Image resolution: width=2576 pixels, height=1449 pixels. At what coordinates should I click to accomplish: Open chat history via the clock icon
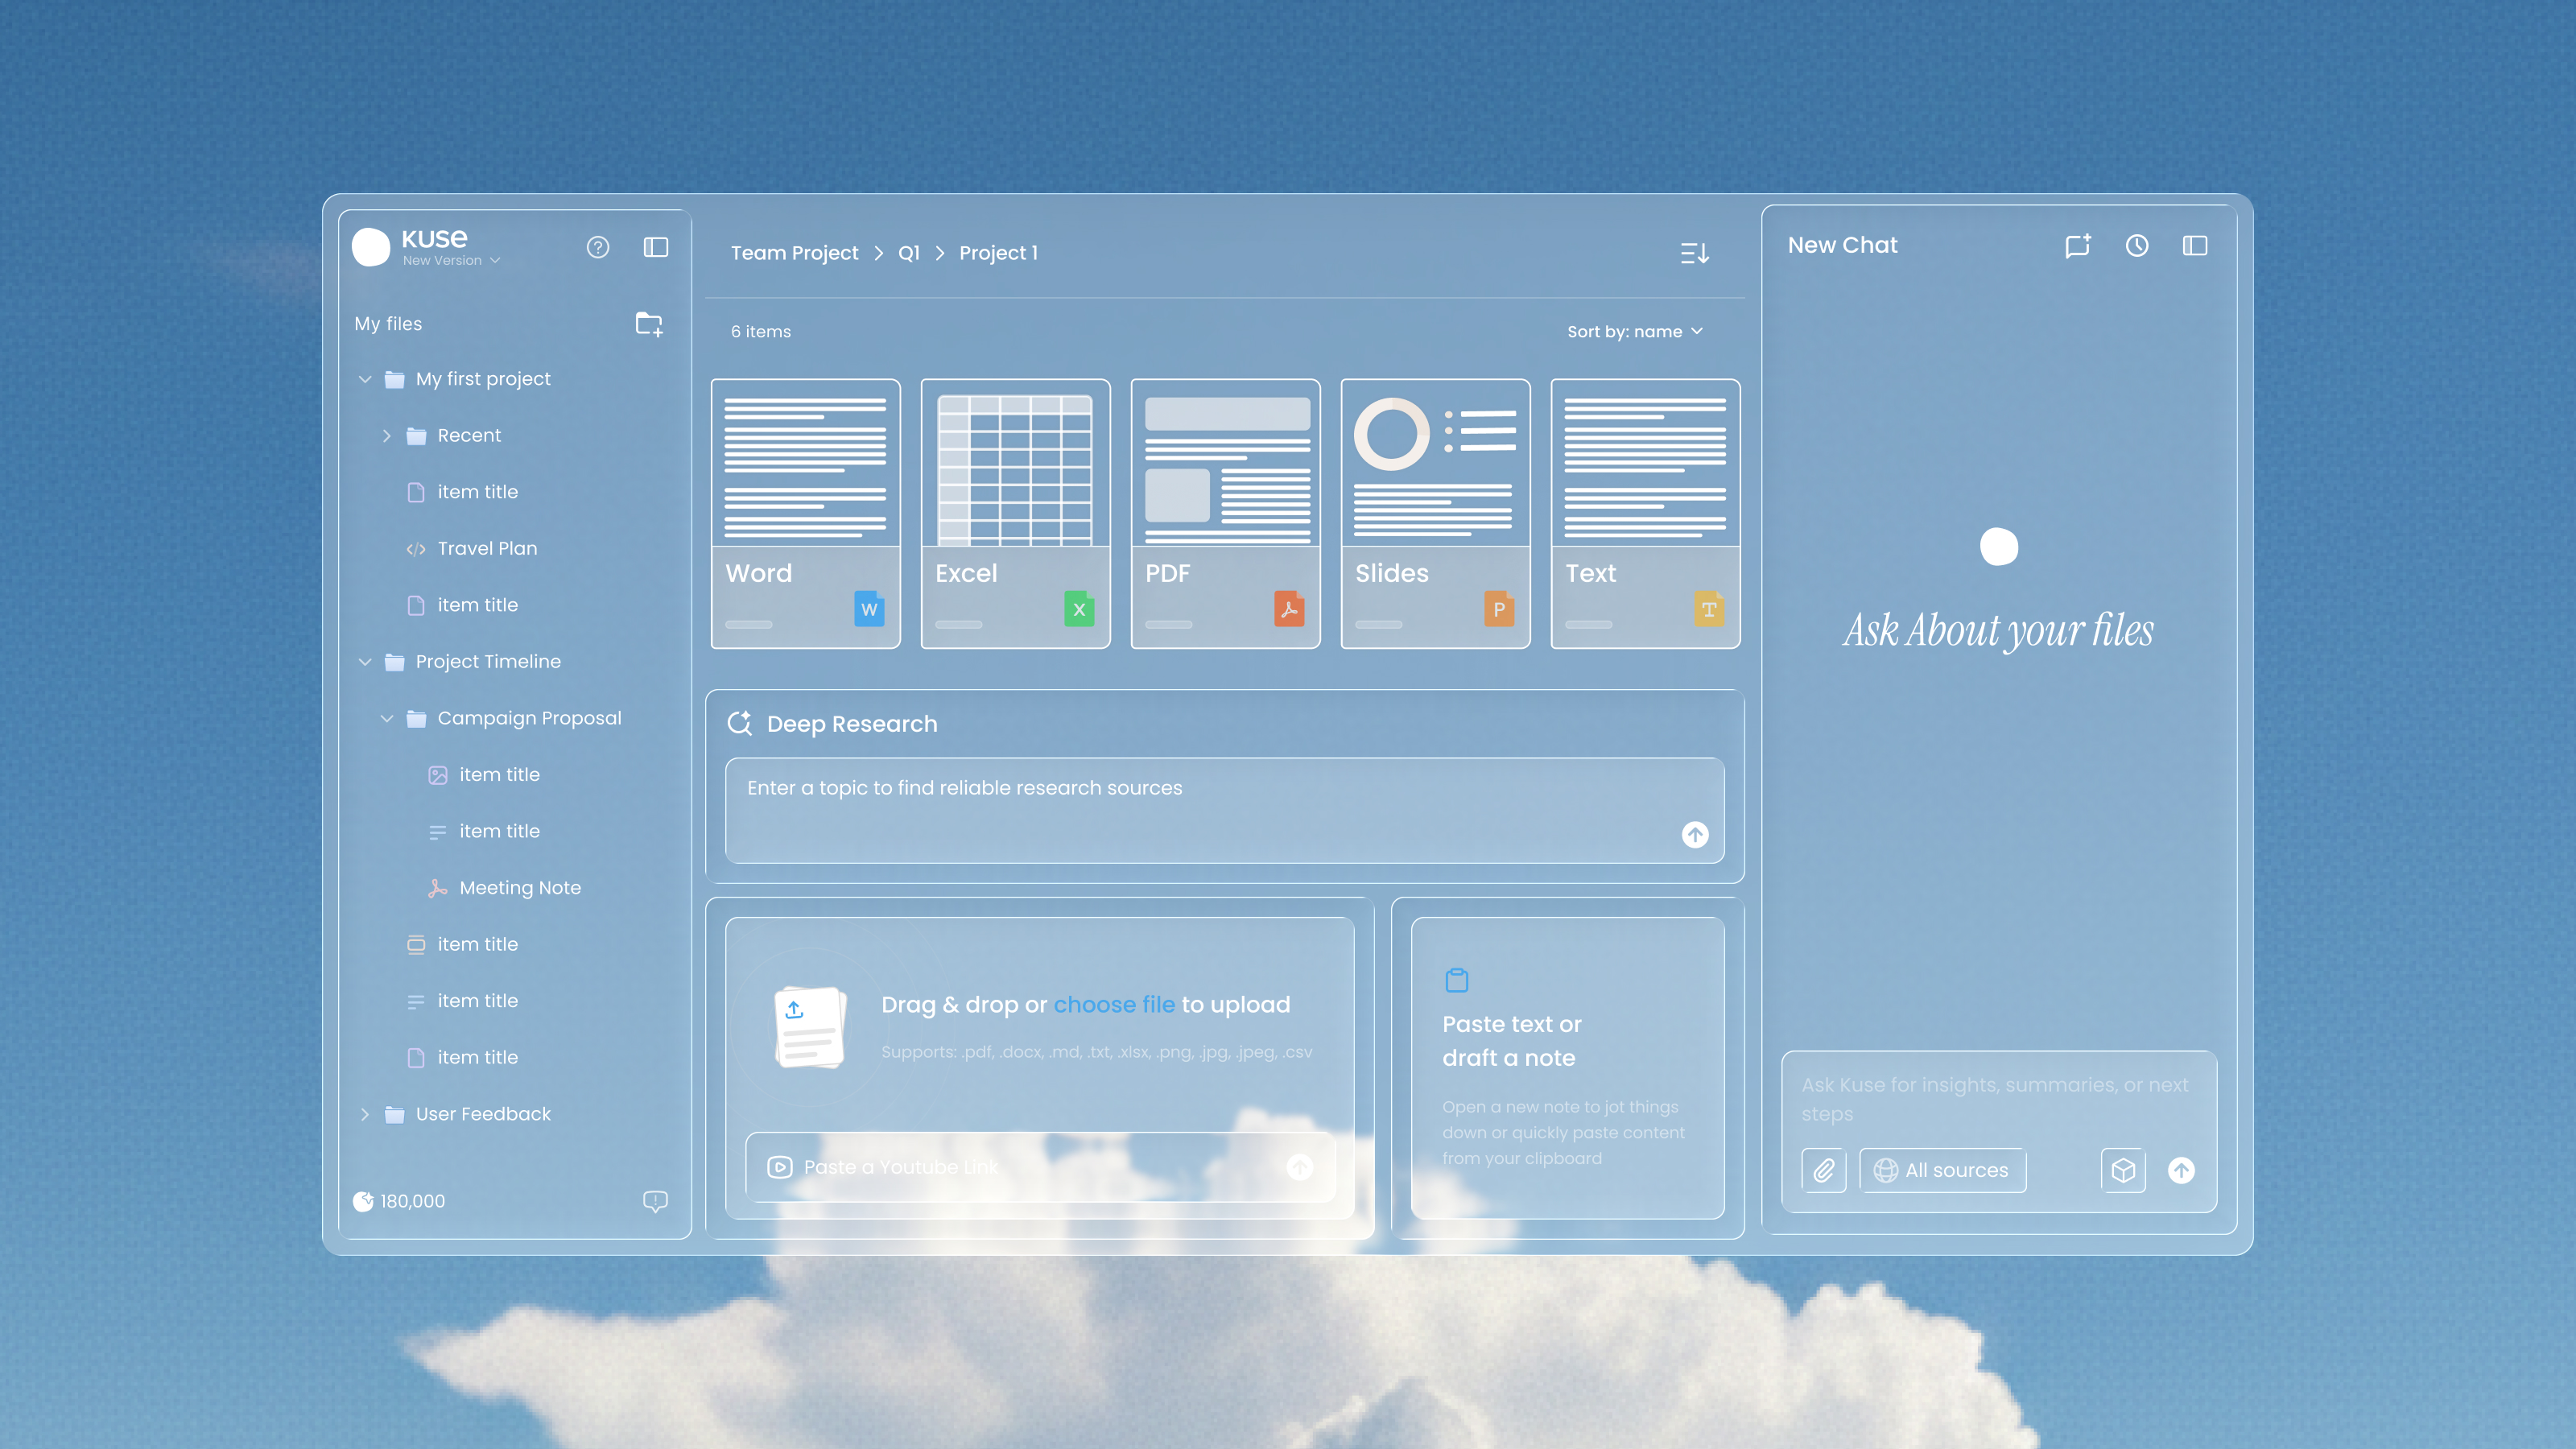2137,246
